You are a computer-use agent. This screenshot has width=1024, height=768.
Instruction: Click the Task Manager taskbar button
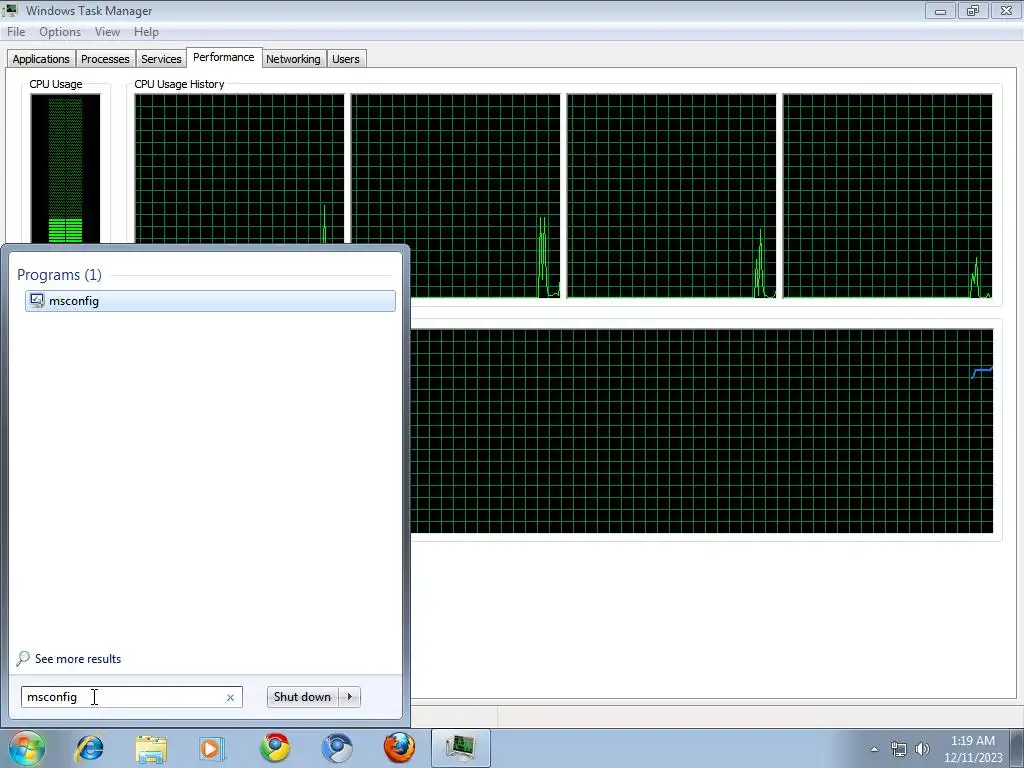coord(460,748)
